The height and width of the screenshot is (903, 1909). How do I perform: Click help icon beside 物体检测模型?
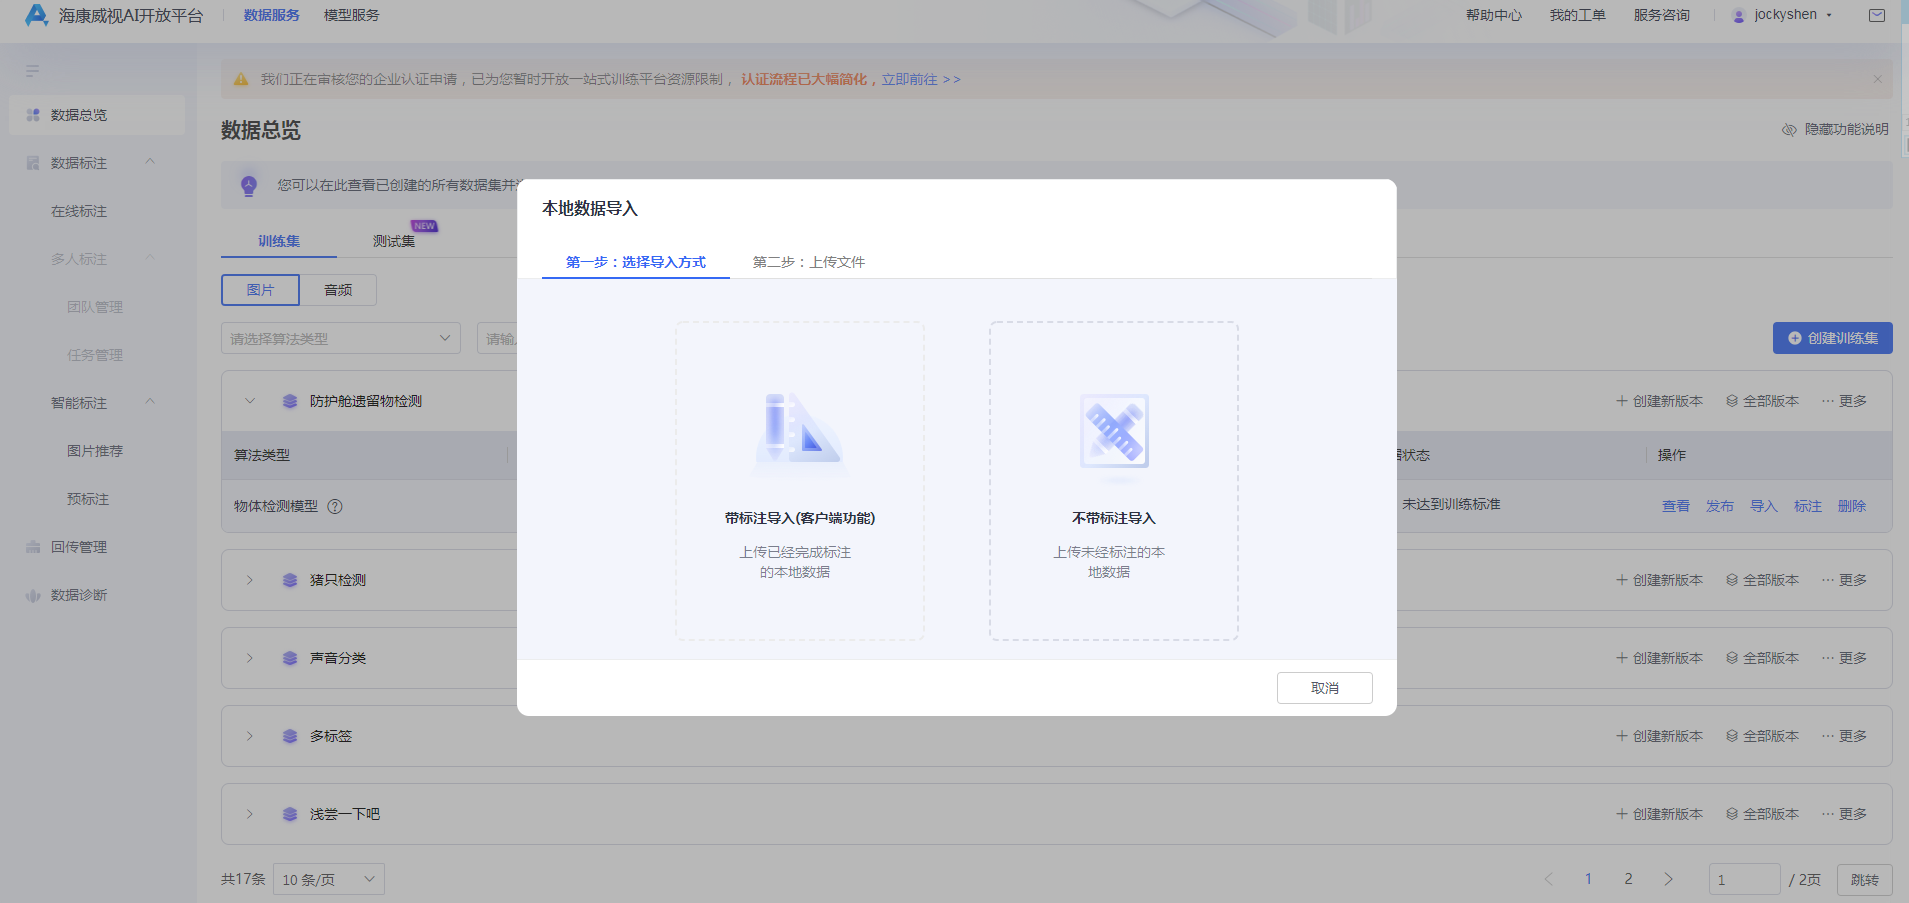click(335, 506)
